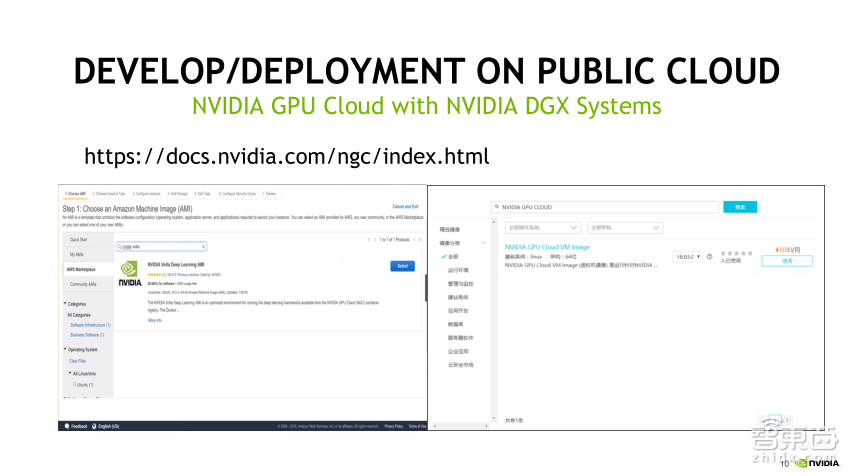
Task: Click the NVIDIA GPU CLOUD search field
Action: coord(605,207)
